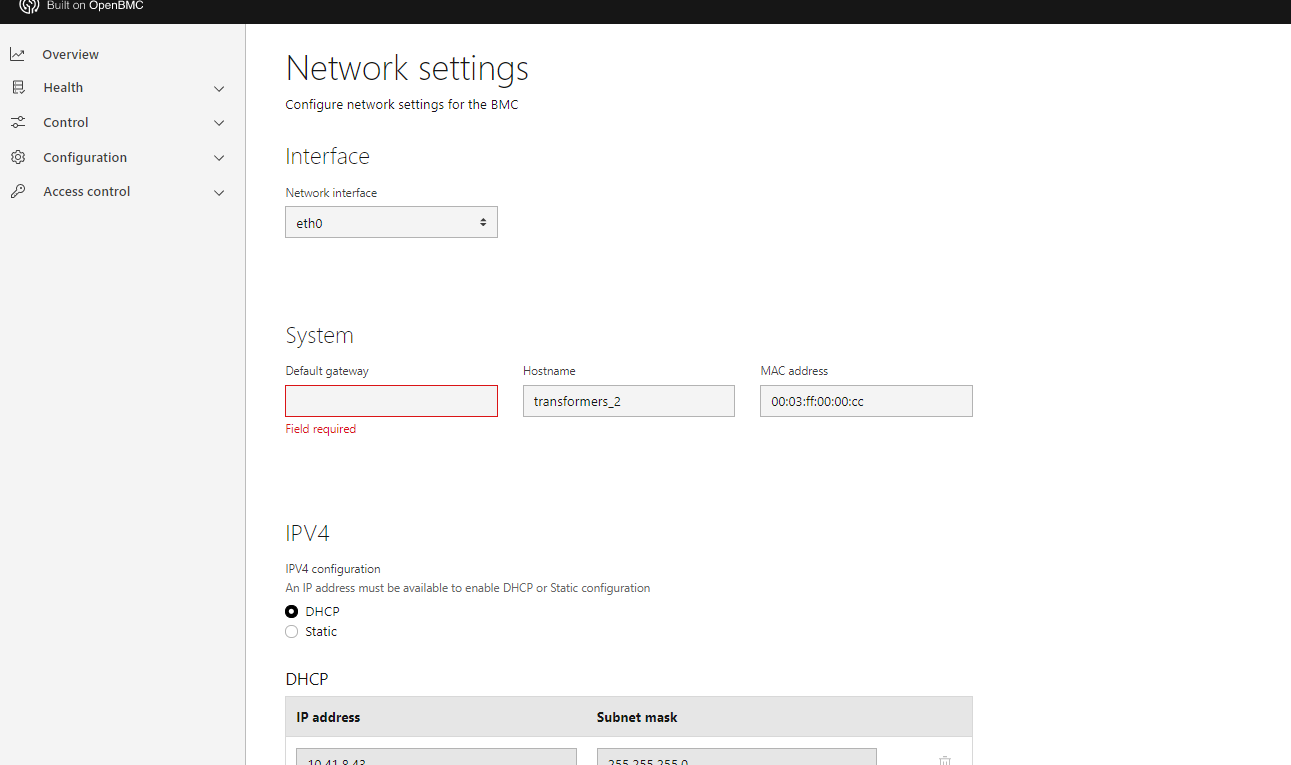Image resolution: width=1291 pixels, height=765 pixels.
Task: Open the Network interface dropdown showing eth0
Action: click(x=391, y=222)
